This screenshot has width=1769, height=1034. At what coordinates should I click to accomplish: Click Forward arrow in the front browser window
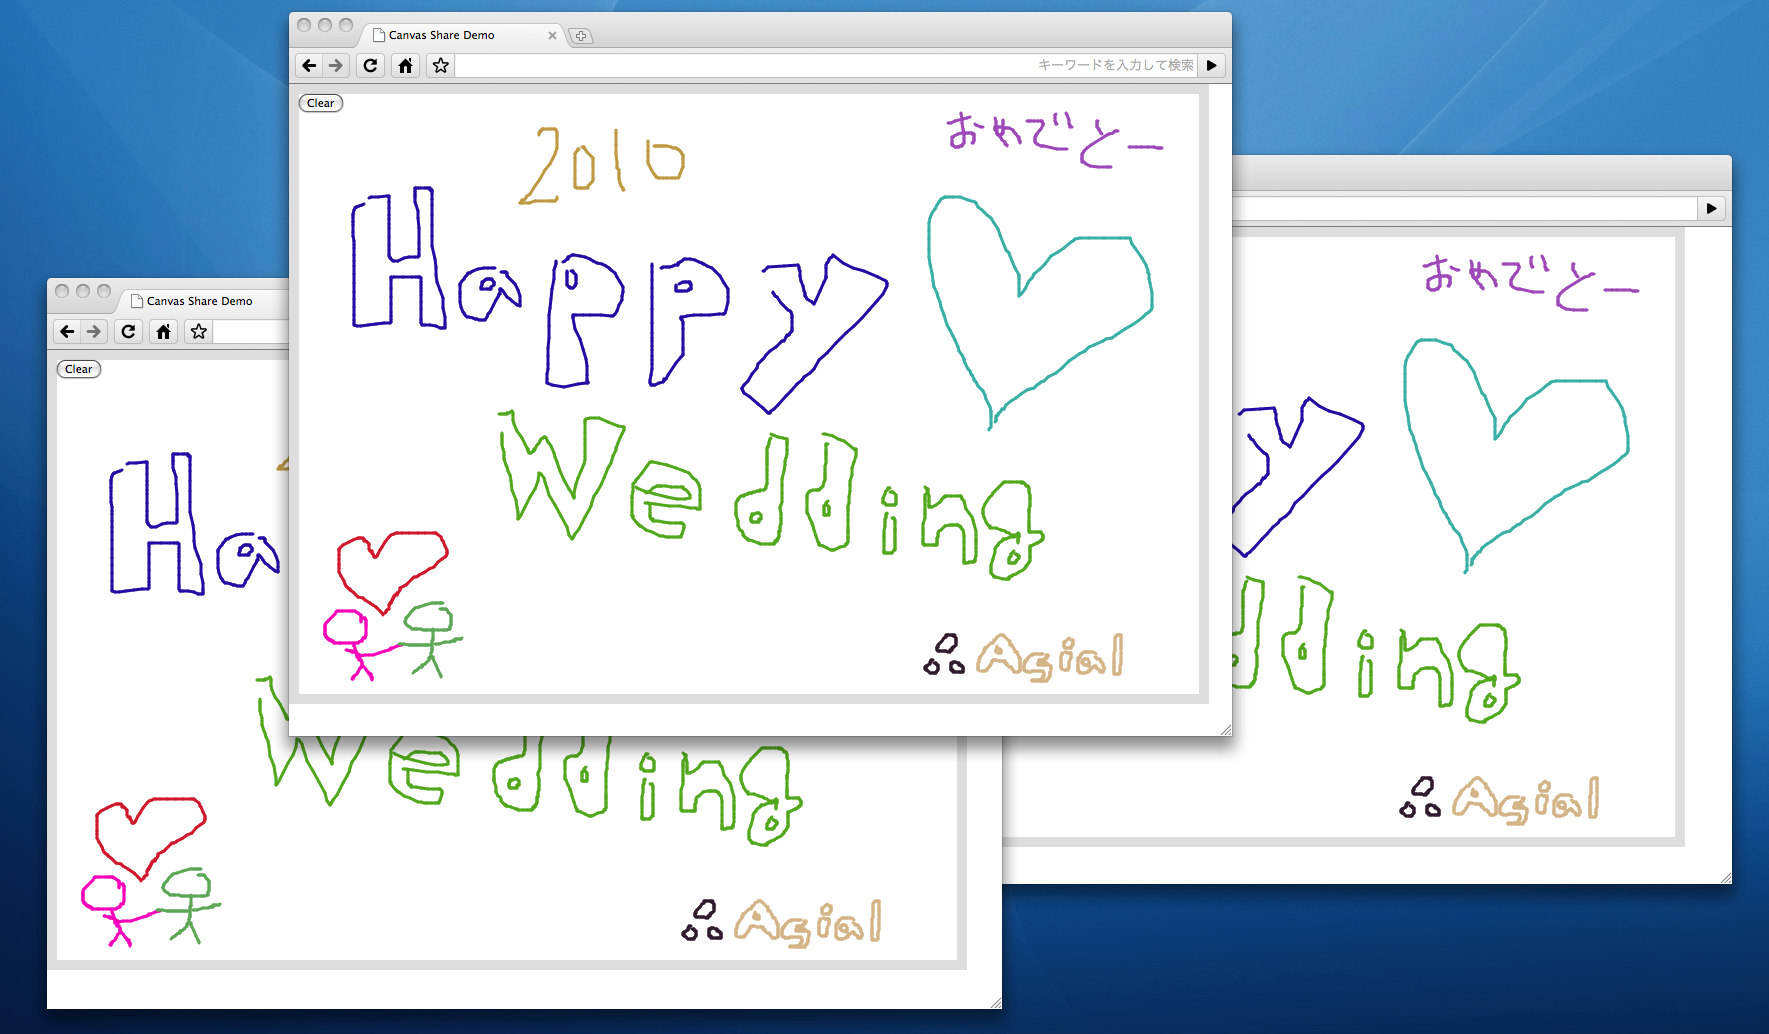click(336, 66)
